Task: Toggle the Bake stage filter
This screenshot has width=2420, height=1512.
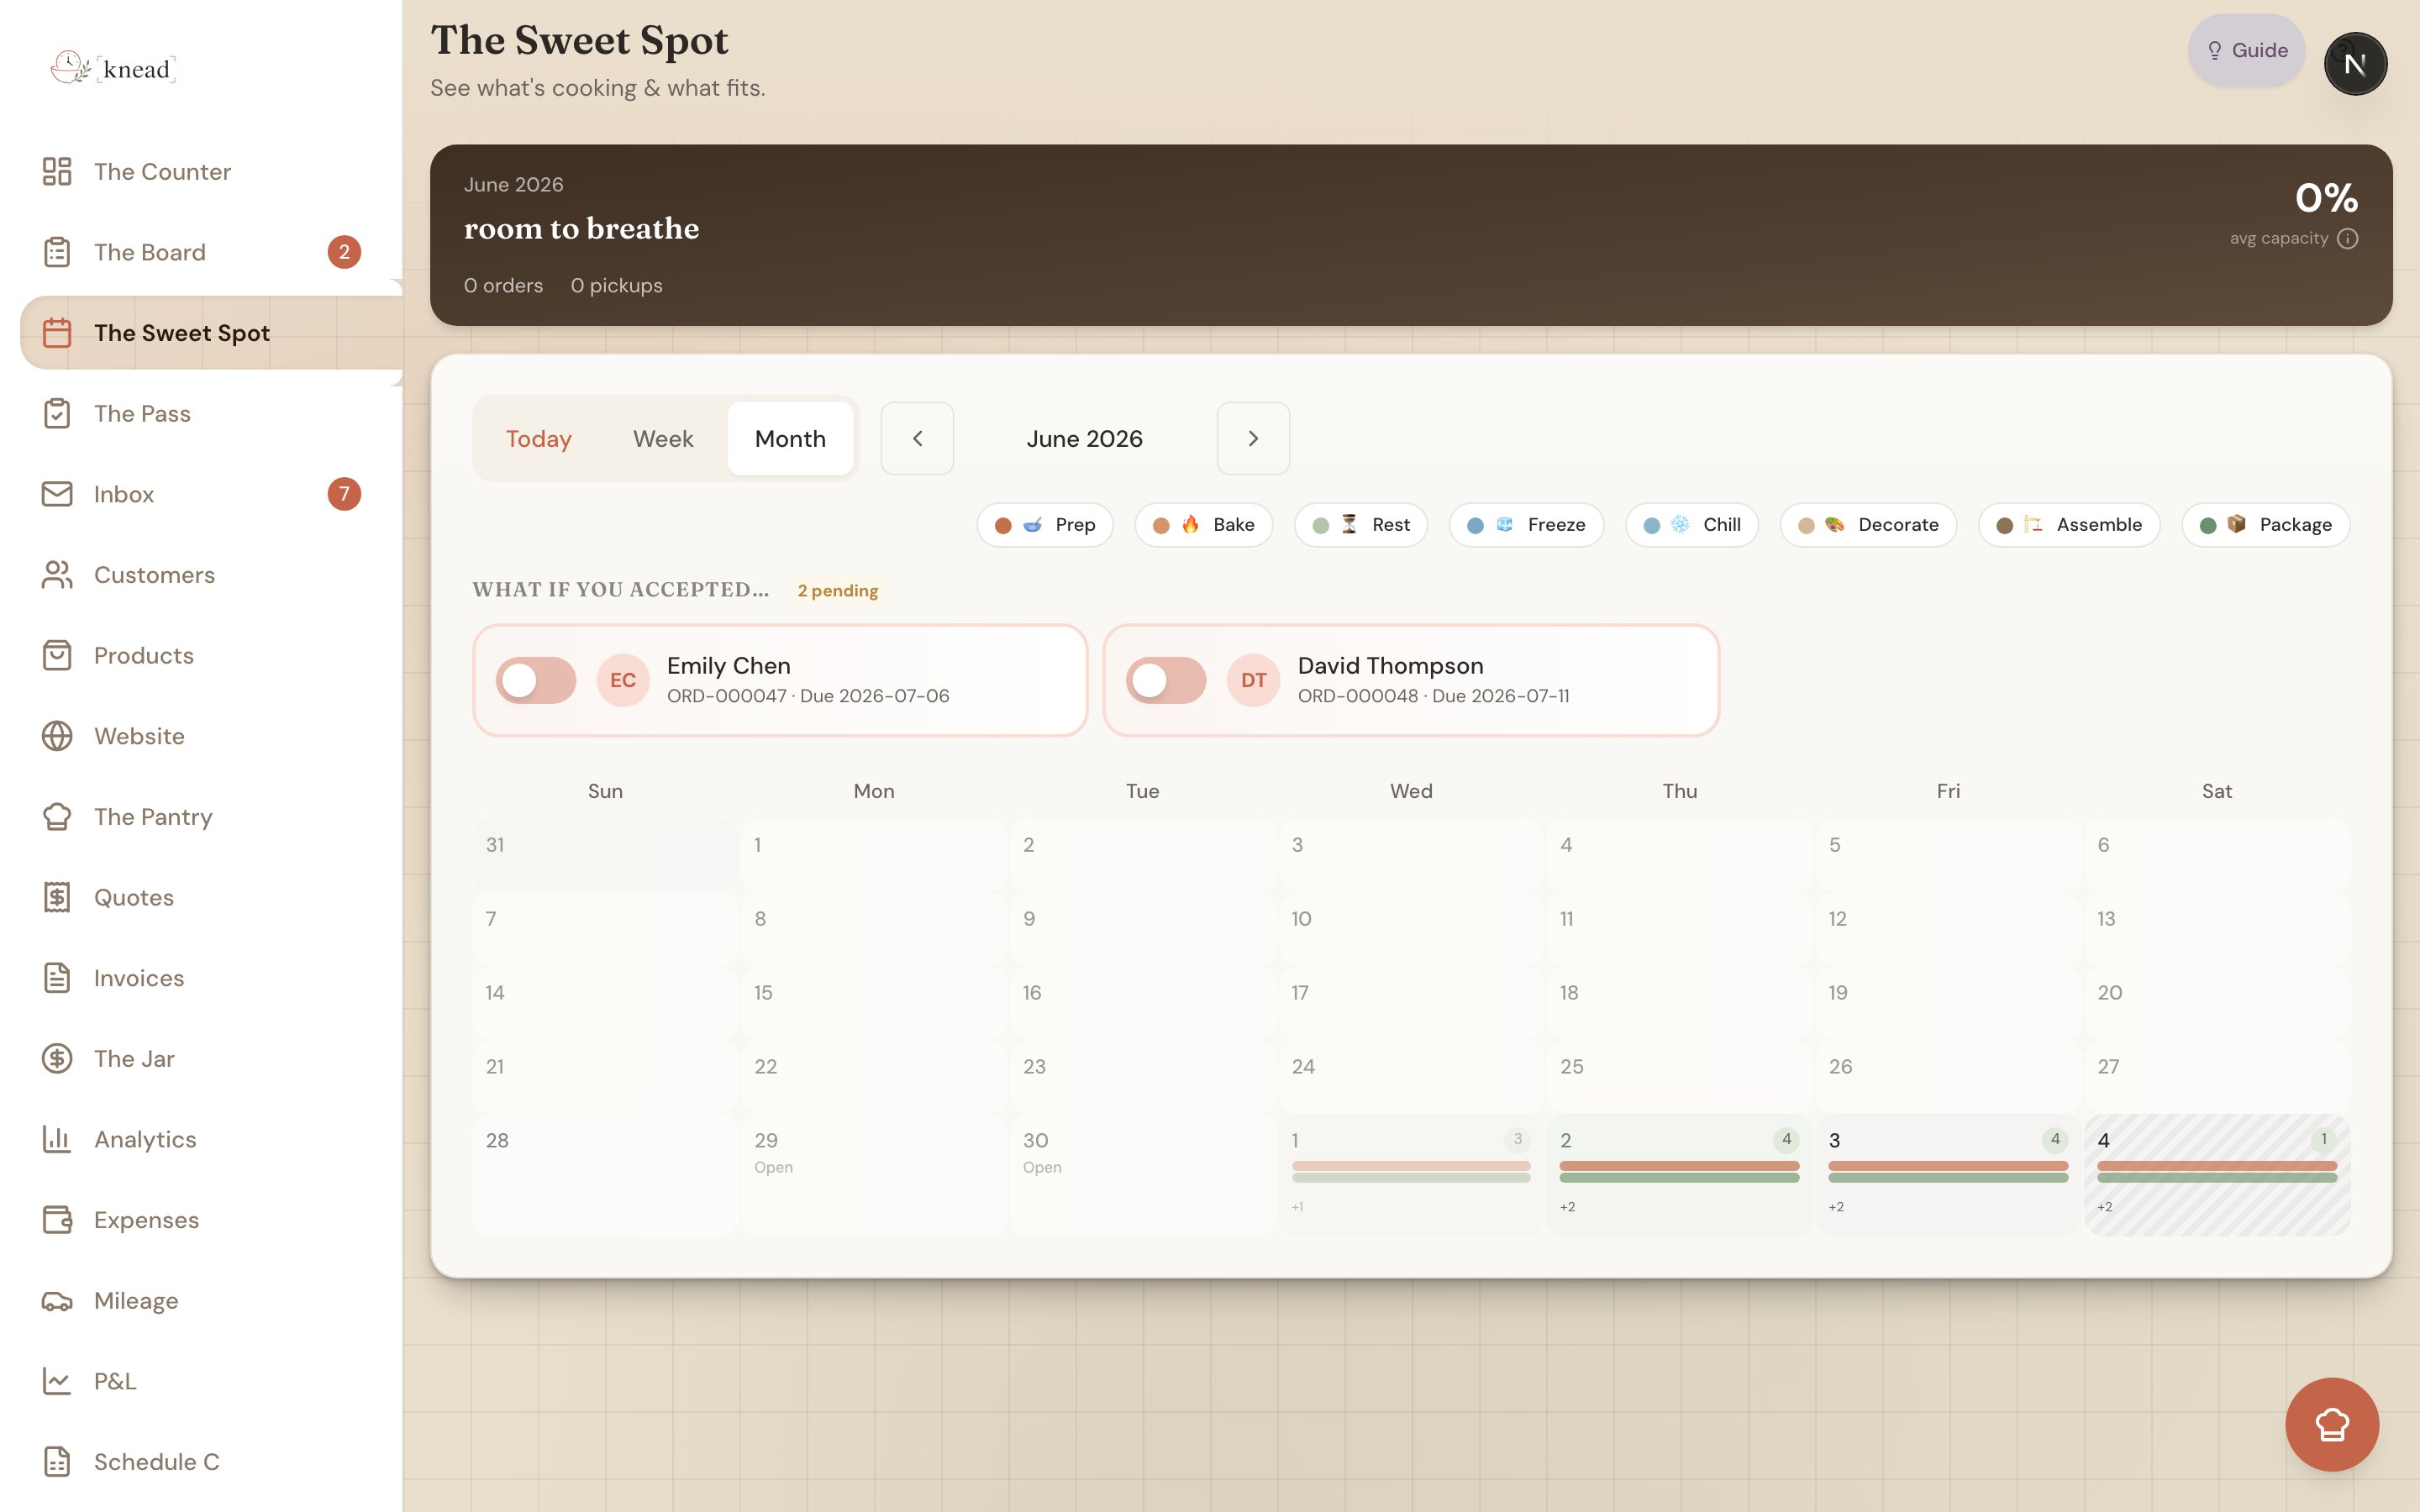Action: [x=1204, y=525]
